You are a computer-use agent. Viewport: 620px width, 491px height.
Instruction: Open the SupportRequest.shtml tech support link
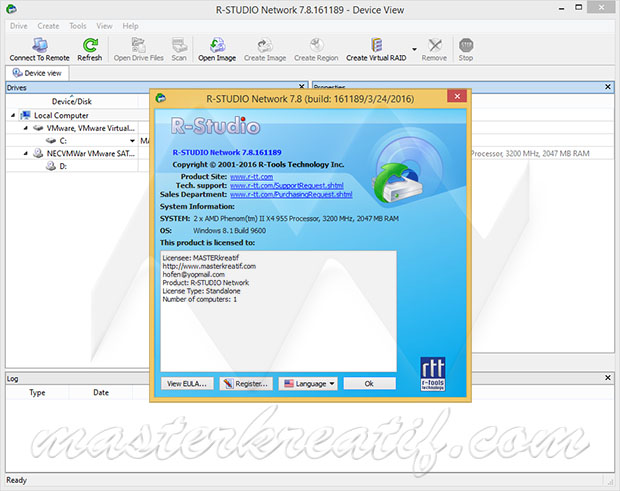click(x=287, y=185)
